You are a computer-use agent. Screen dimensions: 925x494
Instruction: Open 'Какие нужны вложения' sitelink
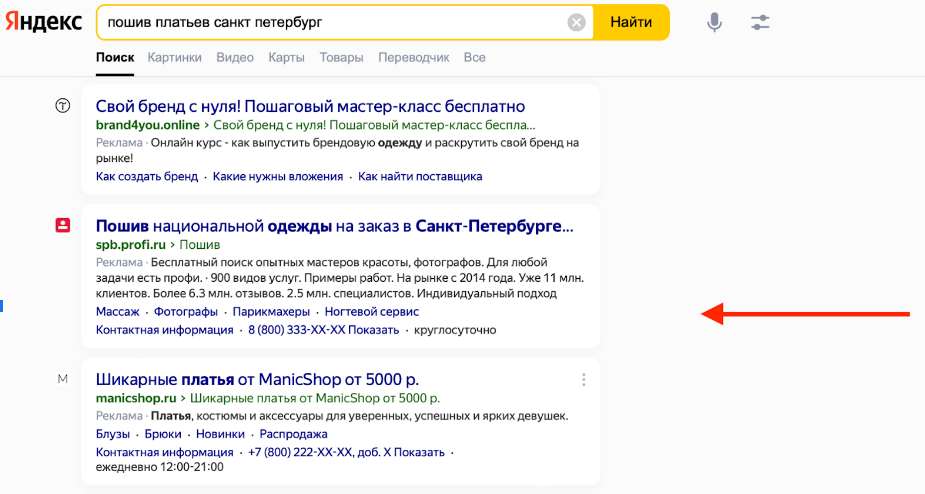(x=278, y=176)
